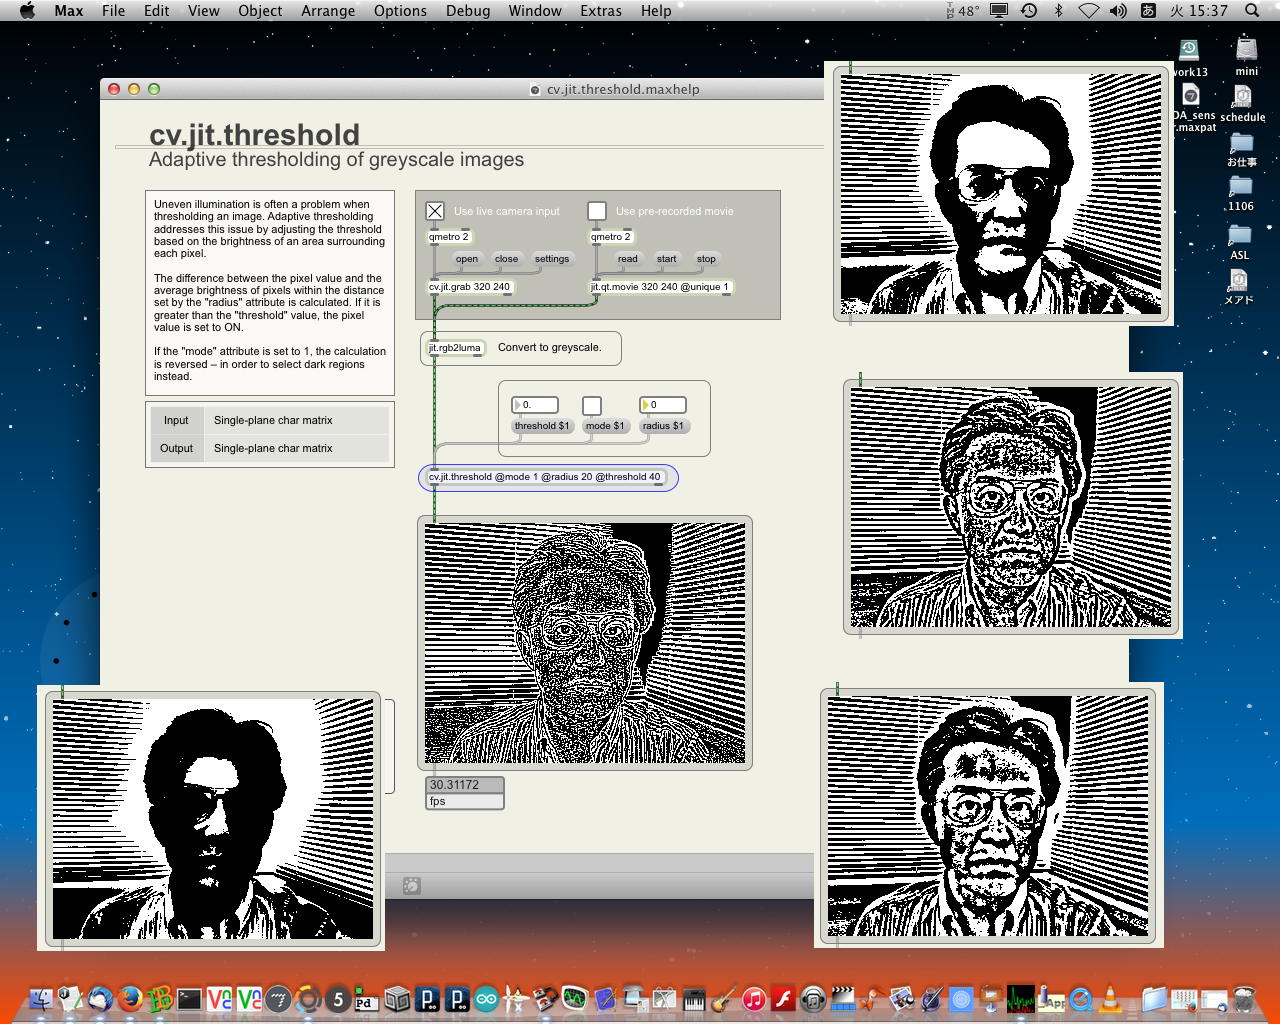Click the Spotlight search magnifier

click(x=1252, y=11)
